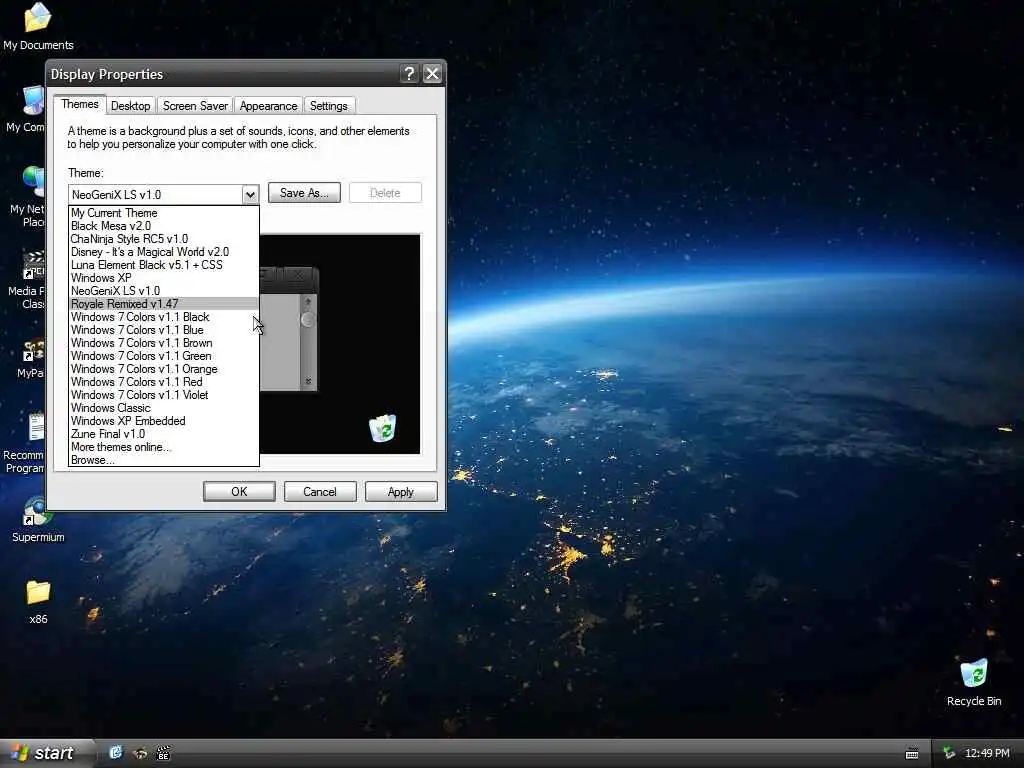This screenshot has width=1024, height=768.
Task: Pick Windows 7 Colors v1.1 Red
Action: pos(164,382)
